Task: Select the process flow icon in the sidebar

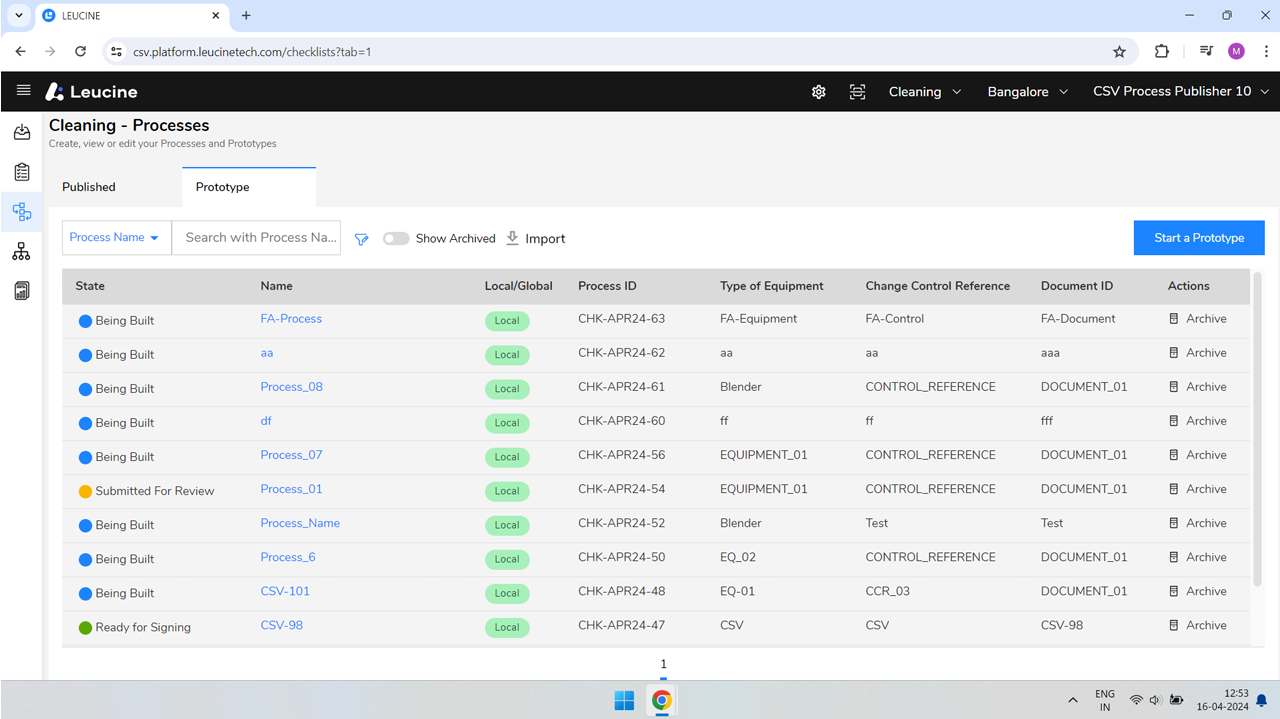Action: click(x=21, y=211)
